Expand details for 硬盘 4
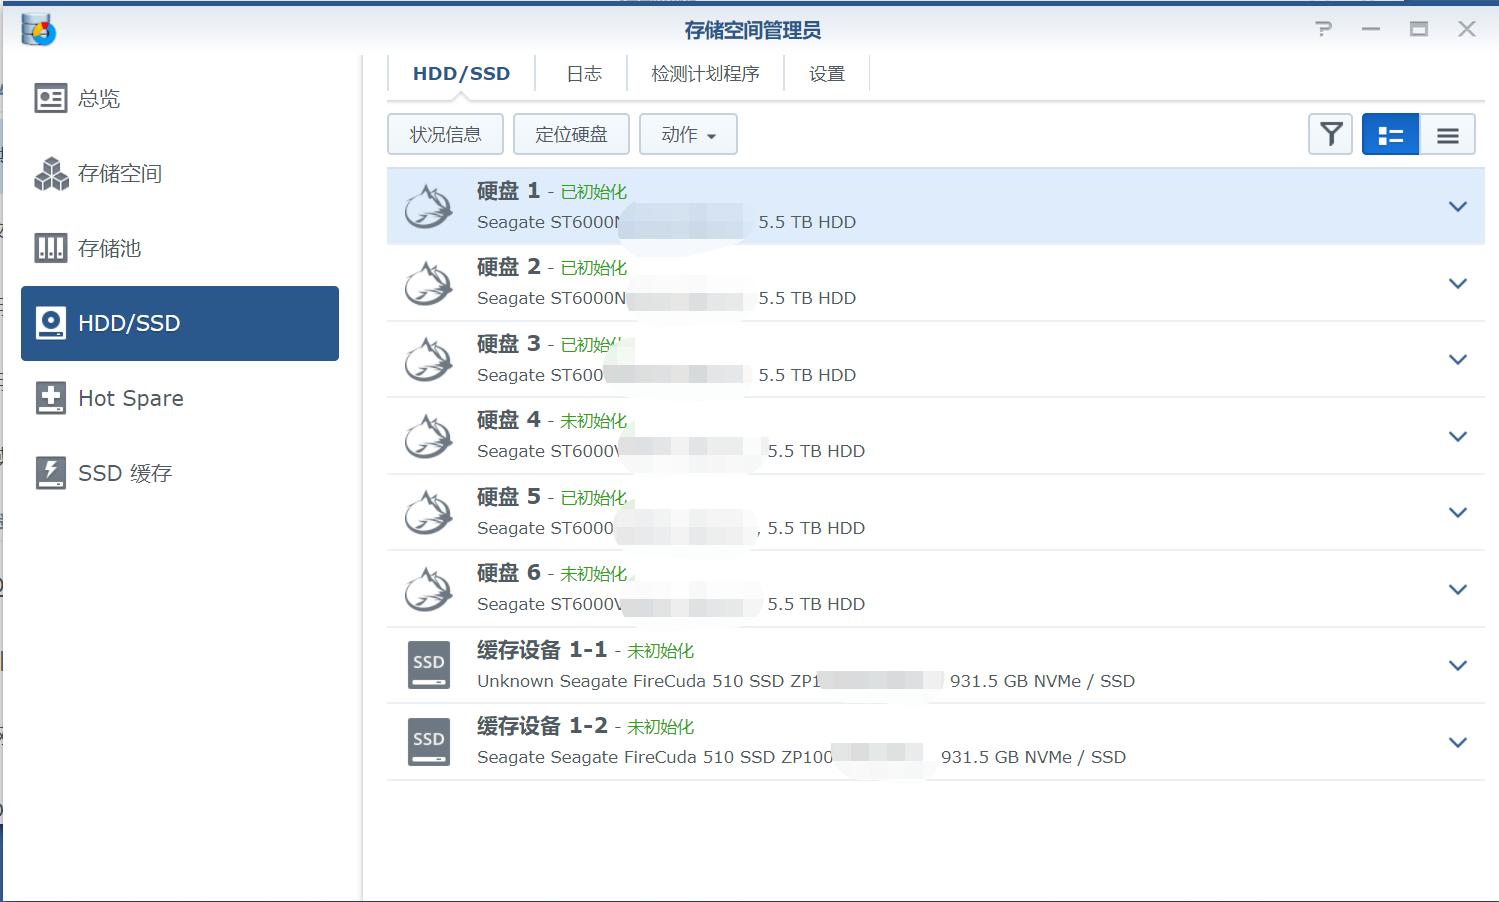 1457,436
